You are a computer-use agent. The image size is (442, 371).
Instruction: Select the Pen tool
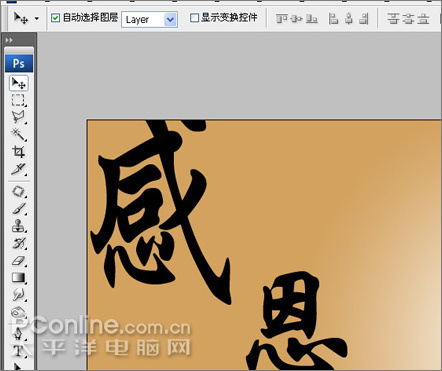point(18,333)
